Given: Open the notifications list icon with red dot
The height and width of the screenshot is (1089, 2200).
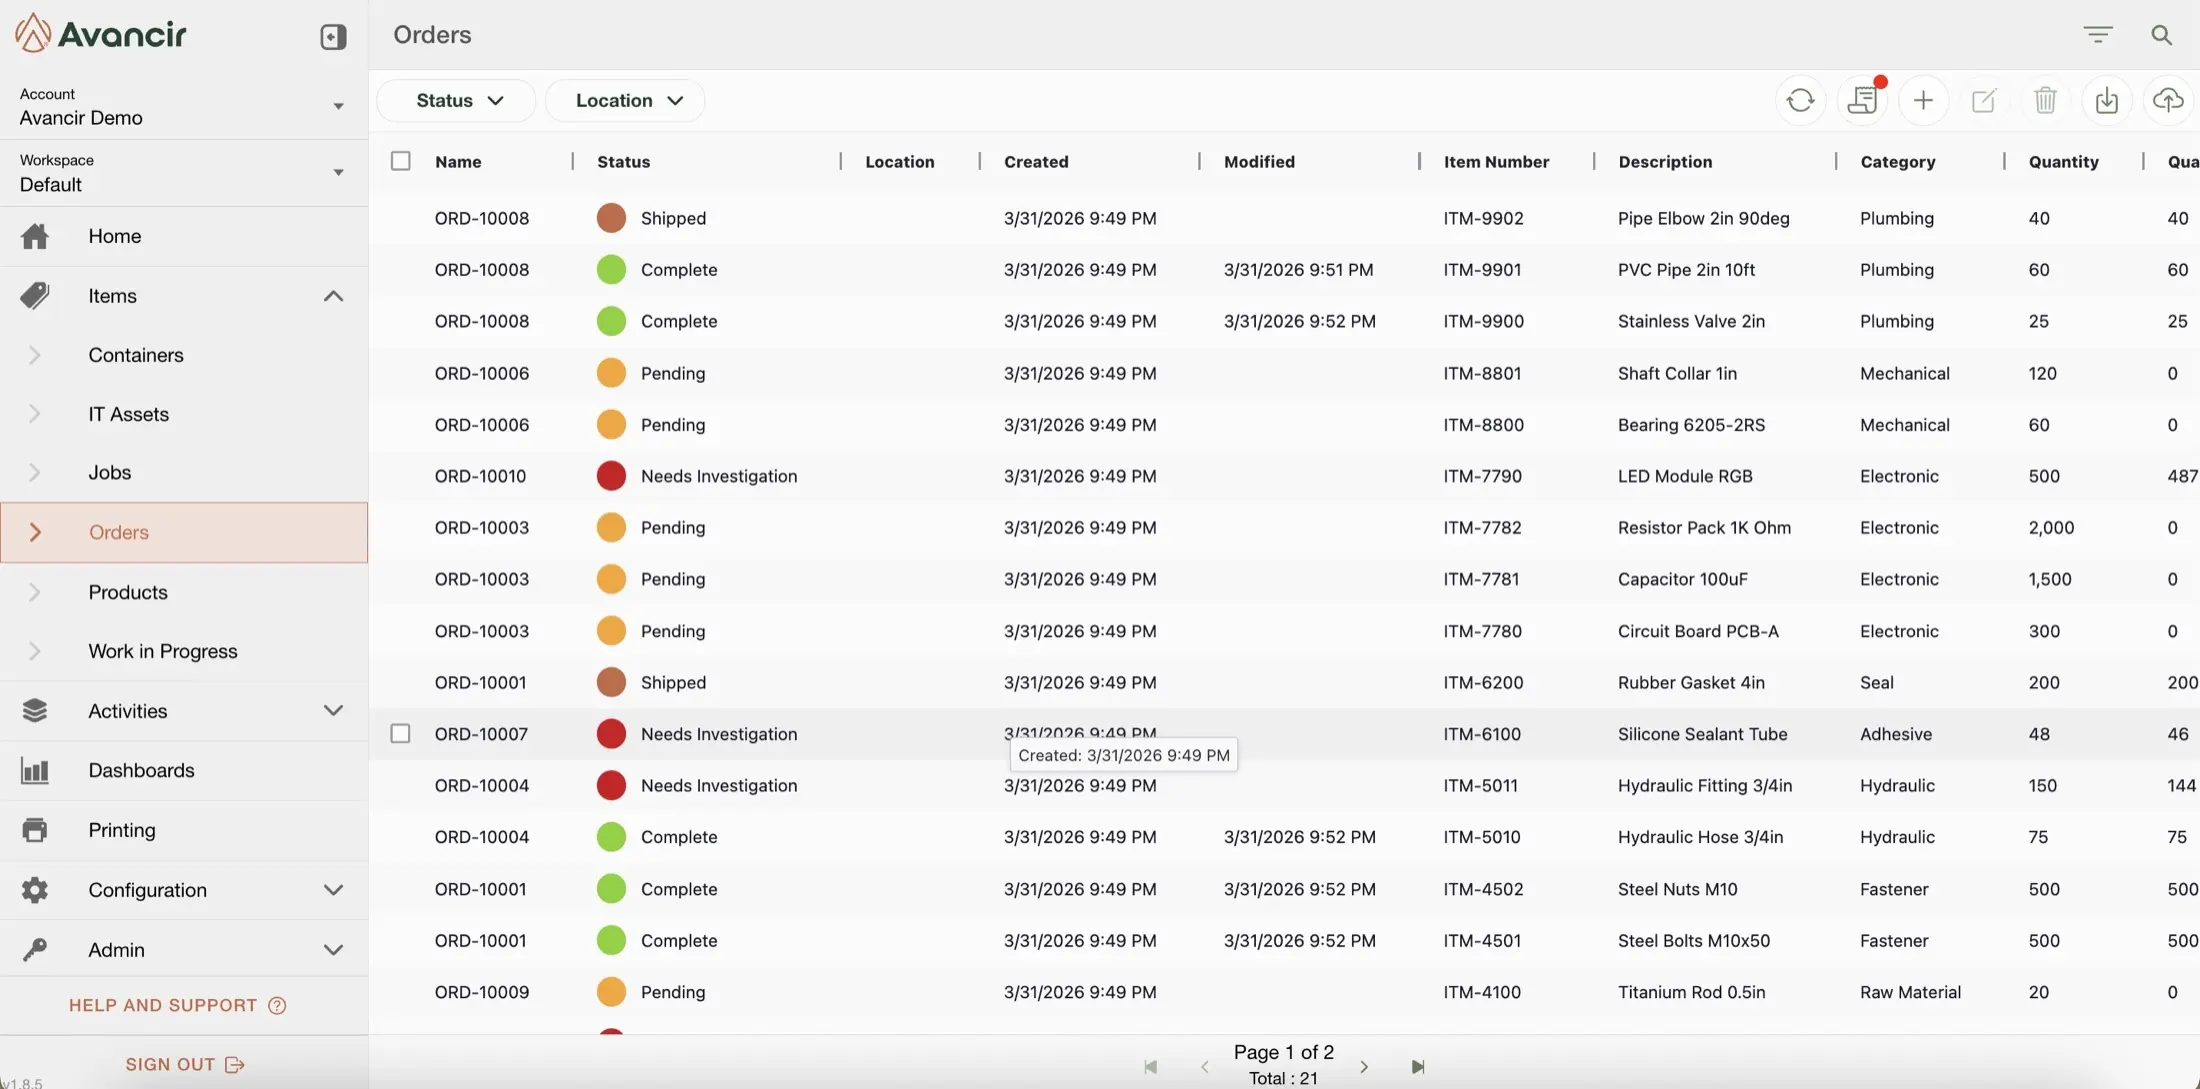Looking at the screenshot, I should pyautogui.click(x=1862, y=100).
